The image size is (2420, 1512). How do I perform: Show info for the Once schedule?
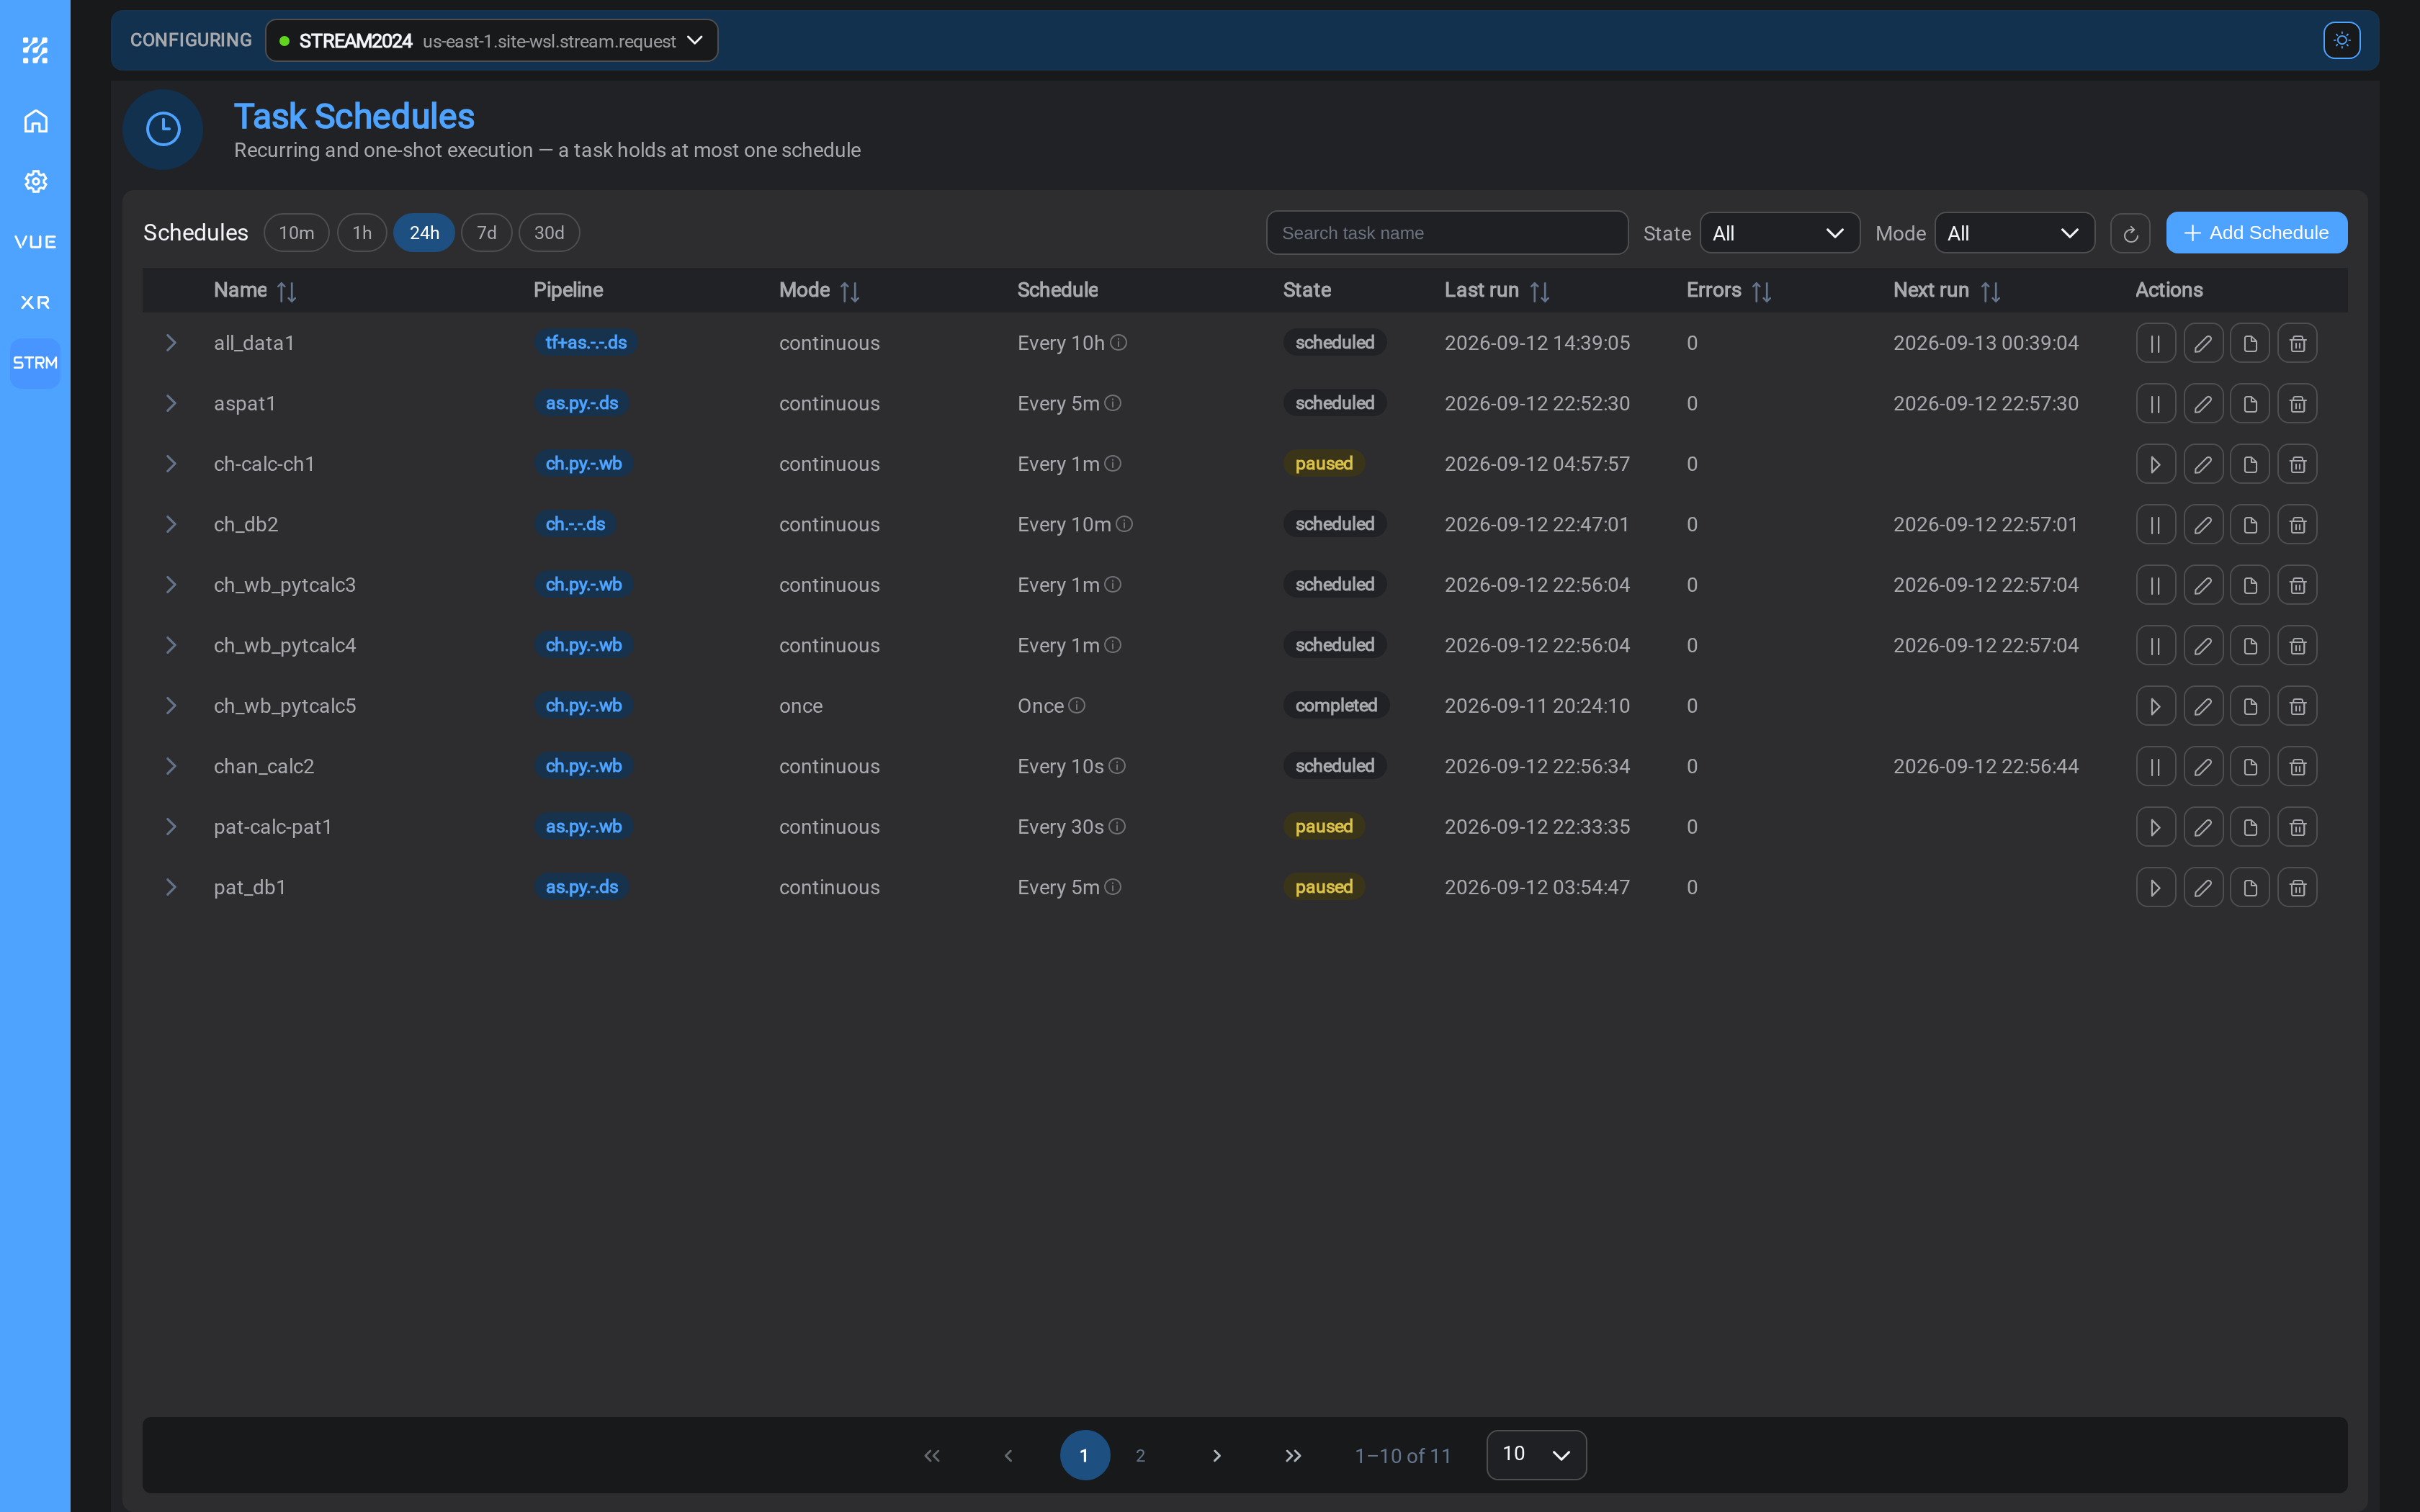coord(1077,705)
